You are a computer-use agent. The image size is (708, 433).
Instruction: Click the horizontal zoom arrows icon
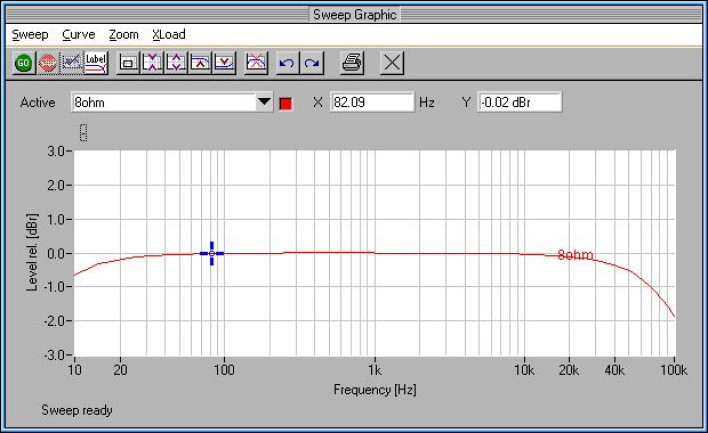(152, 63)
